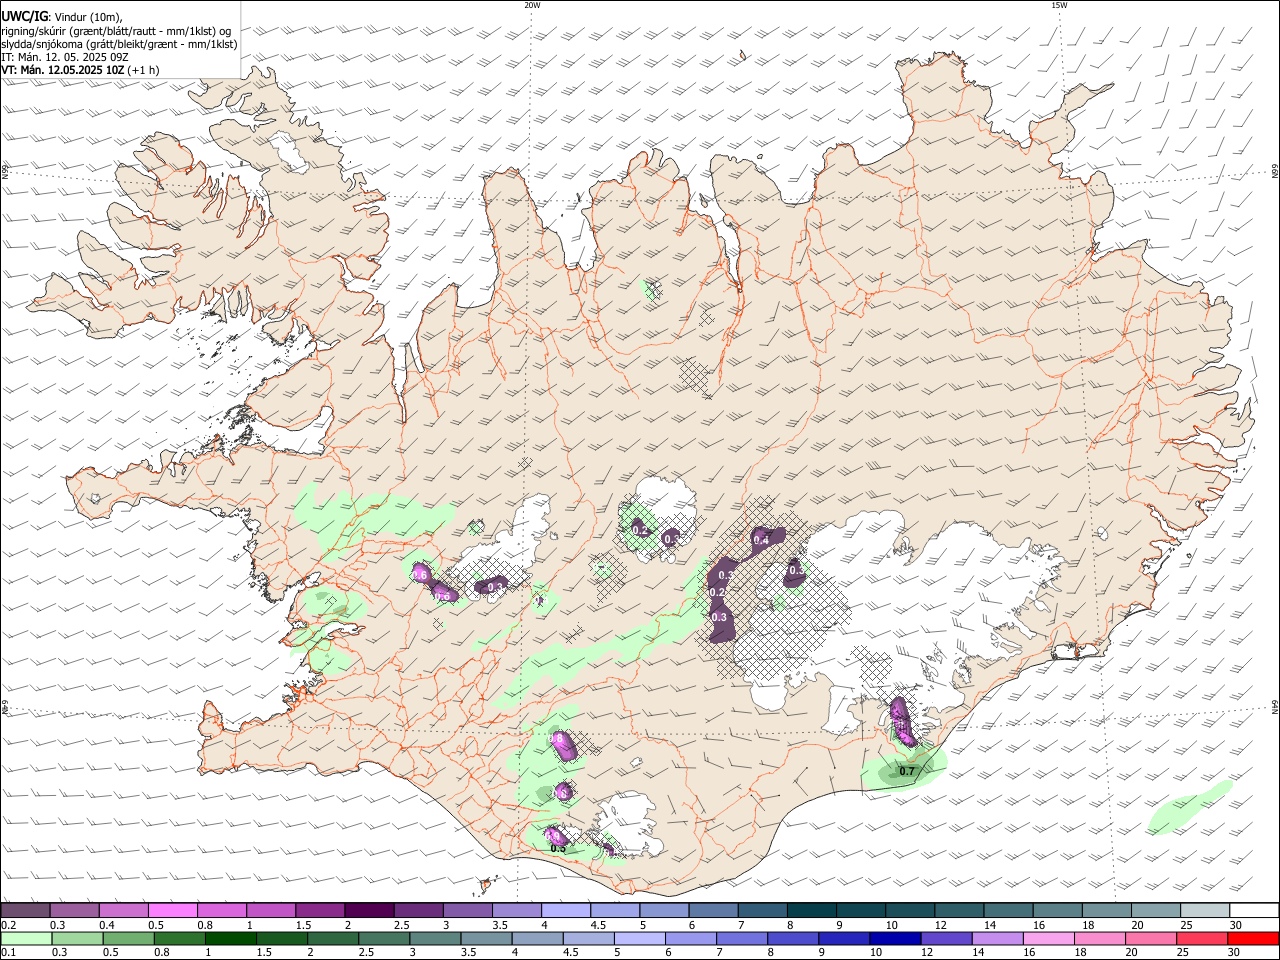Click the 15W longitude label
This screenshot has width=1280, height=960.
[1059, 5]
